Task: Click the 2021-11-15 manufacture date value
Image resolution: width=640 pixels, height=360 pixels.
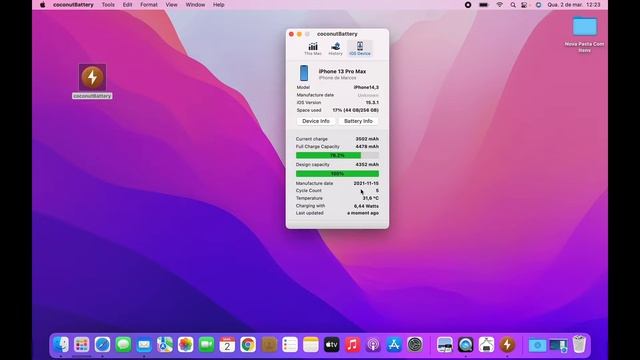Action: [366, 183]
